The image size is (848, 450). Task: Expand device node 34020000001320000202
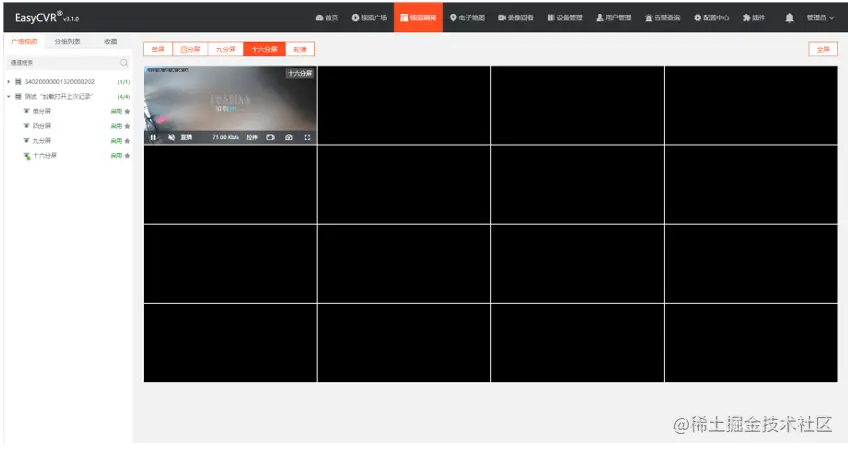(9, 82)
